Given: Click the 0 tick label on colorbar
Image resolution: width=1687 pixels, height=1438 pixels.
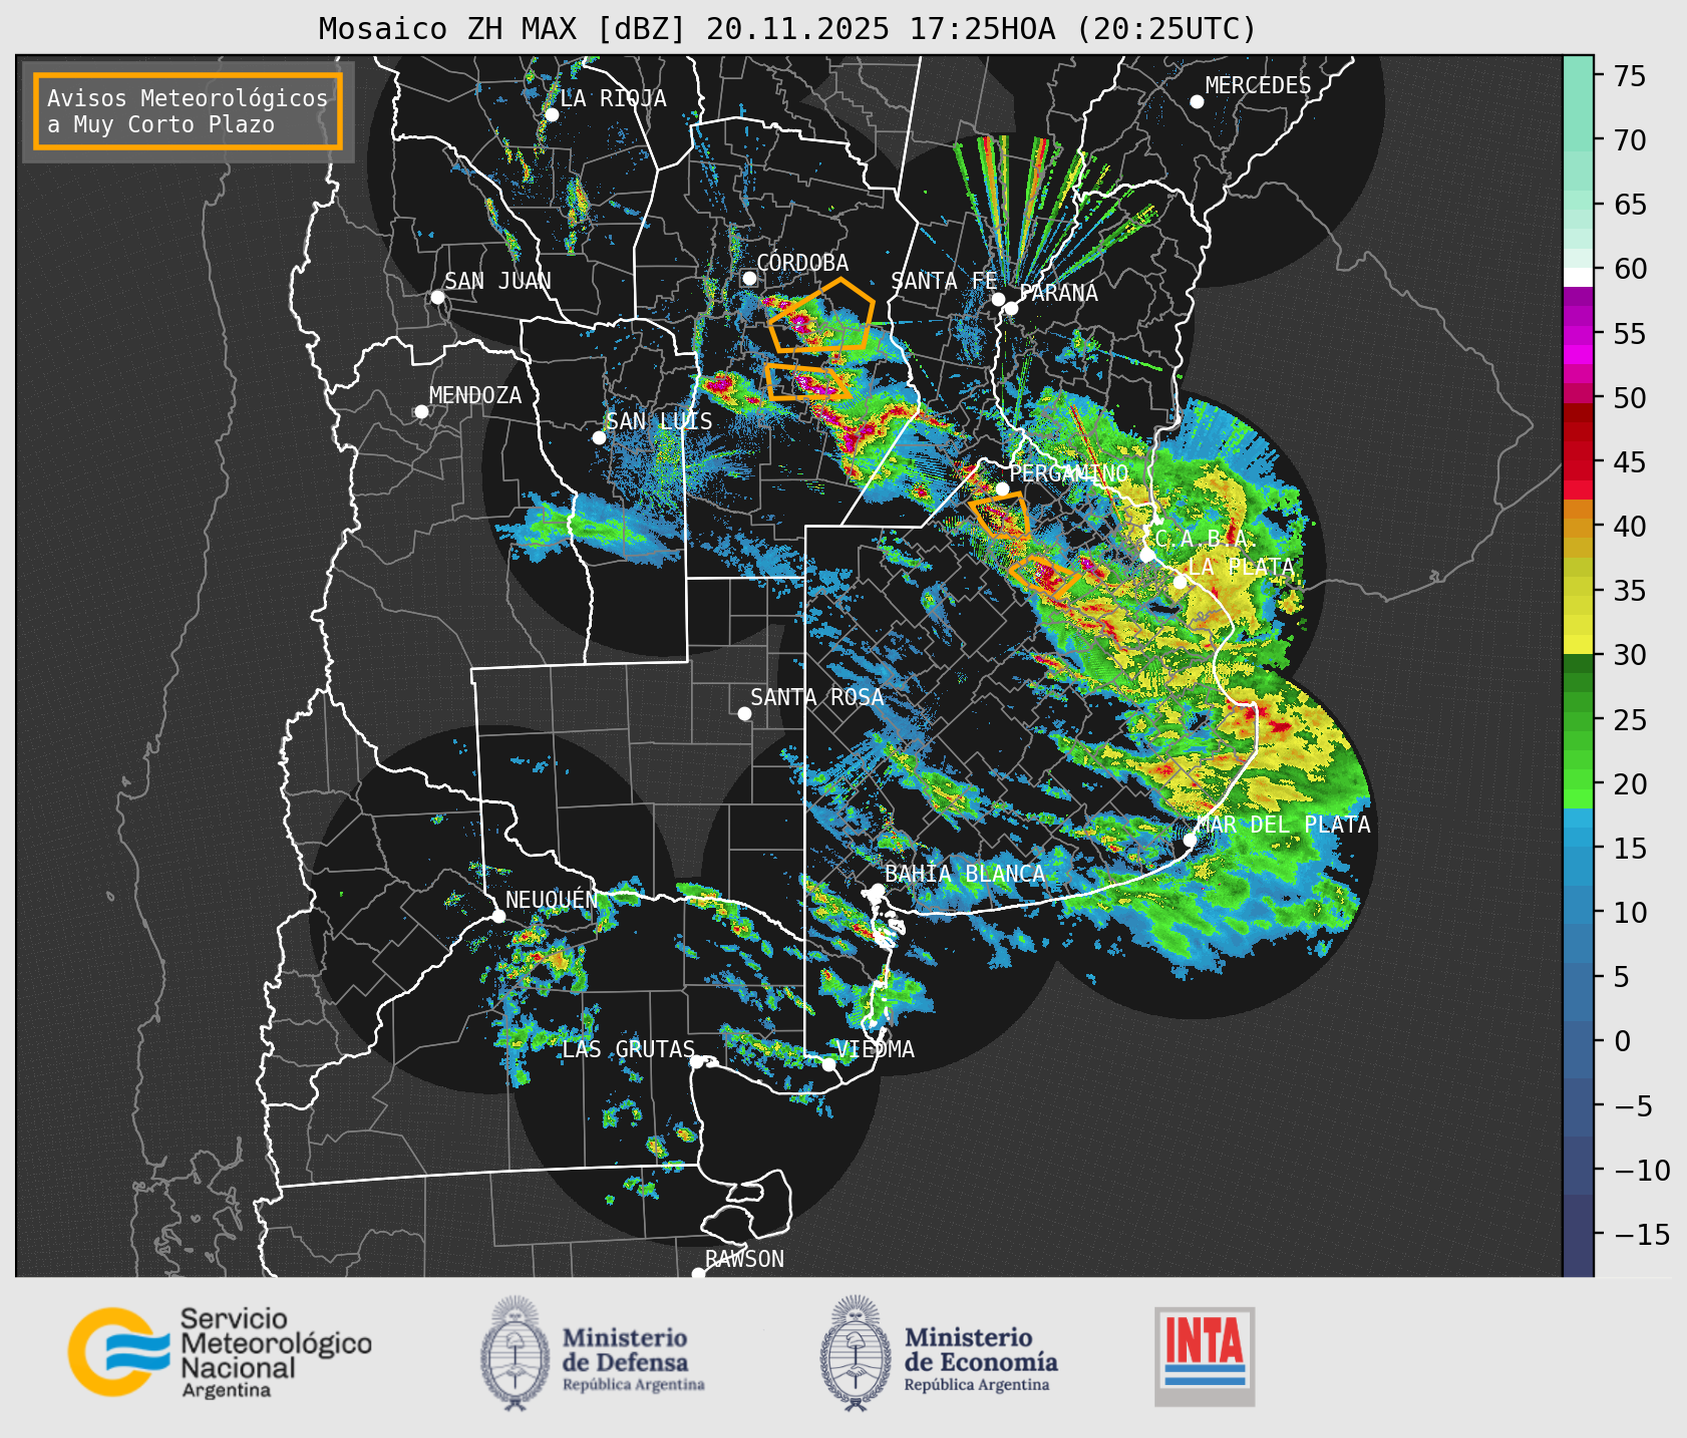Looking at the screenshot, I should 1621,1041.
